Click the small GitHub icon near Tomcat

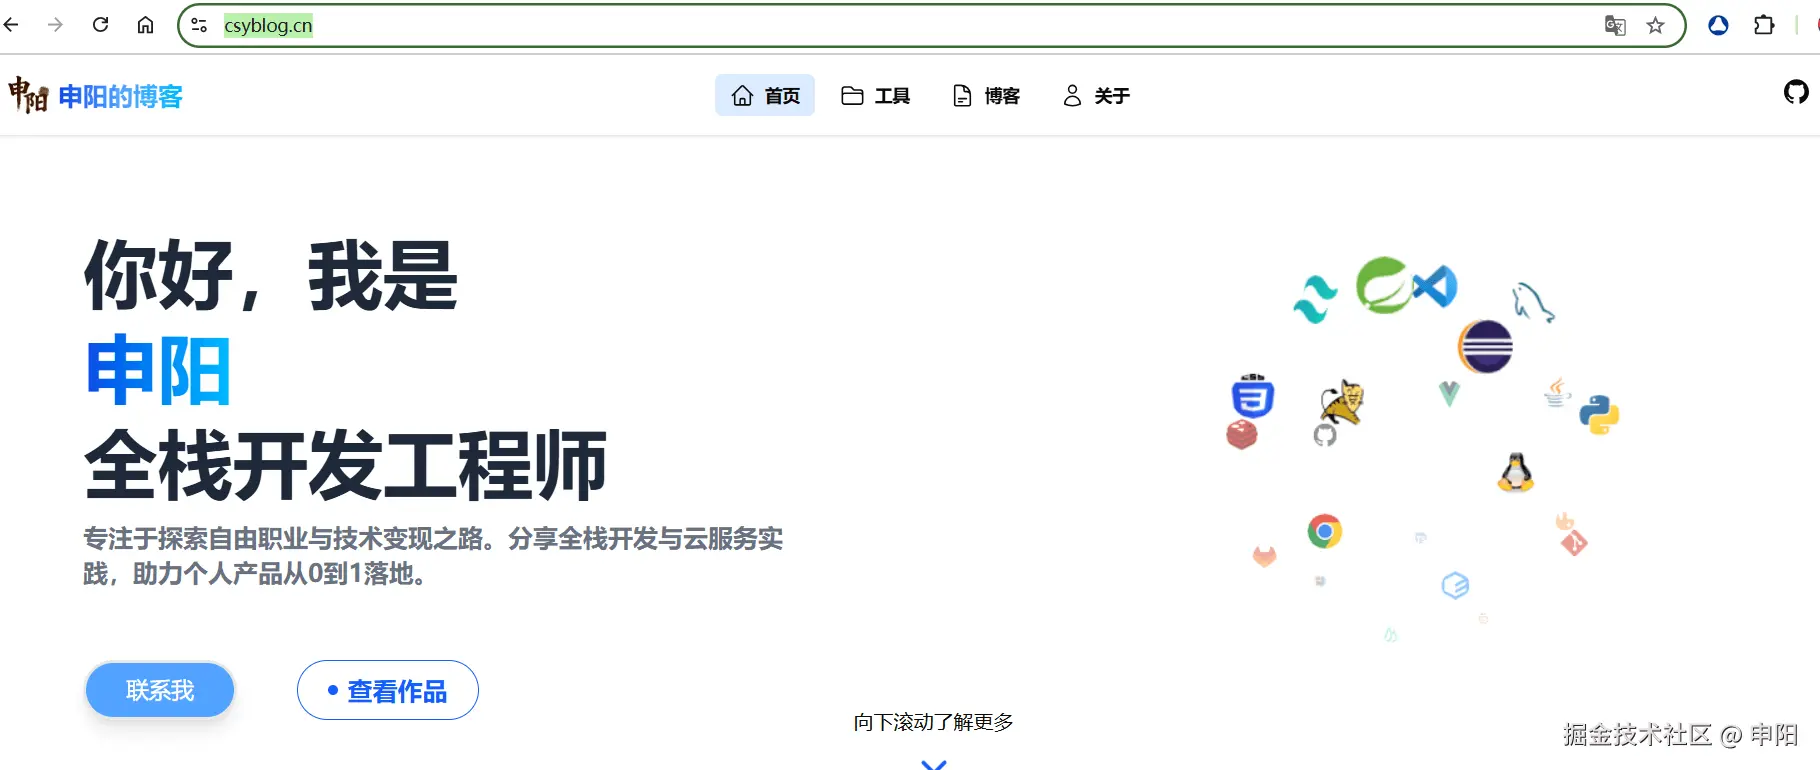coord(1325,435)
